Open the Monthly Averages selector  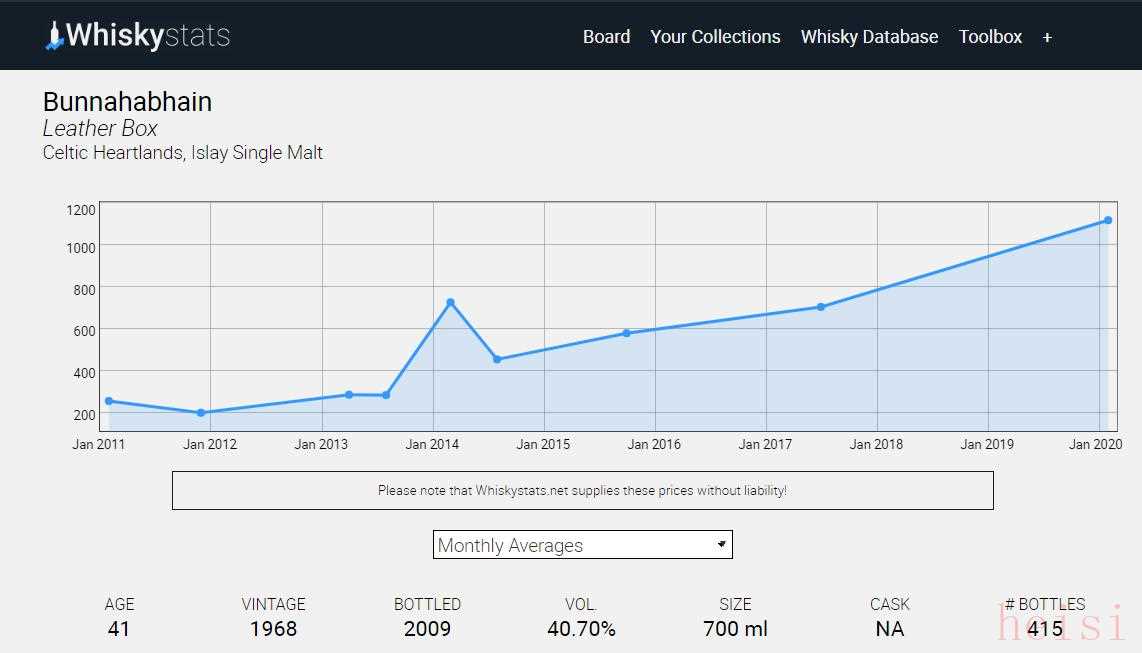pos(582,545)
